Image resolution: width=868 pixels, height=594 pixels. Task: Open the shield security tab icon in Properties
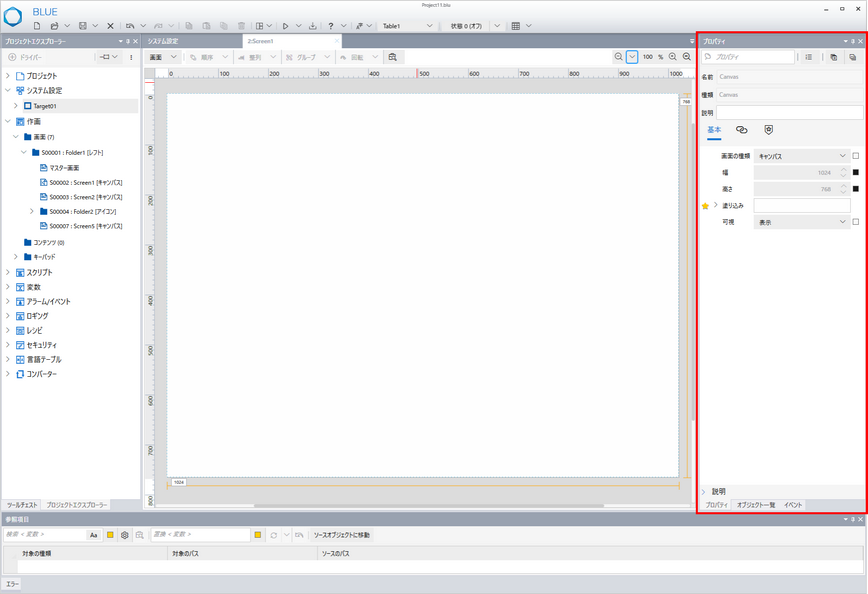point(768,130)
